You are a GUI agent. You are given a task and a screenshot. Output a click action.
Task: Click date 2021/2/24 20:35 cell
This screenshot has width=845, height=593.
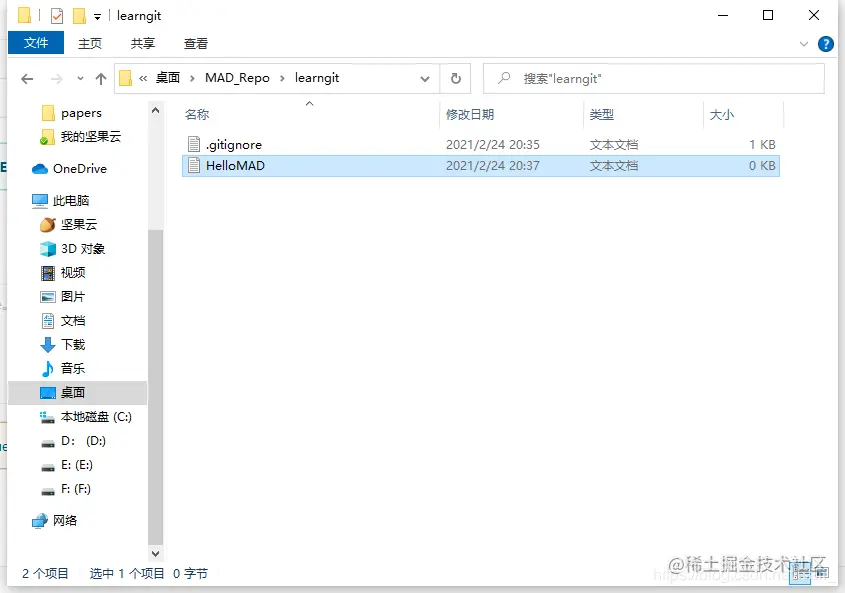(x=493, y=144)
